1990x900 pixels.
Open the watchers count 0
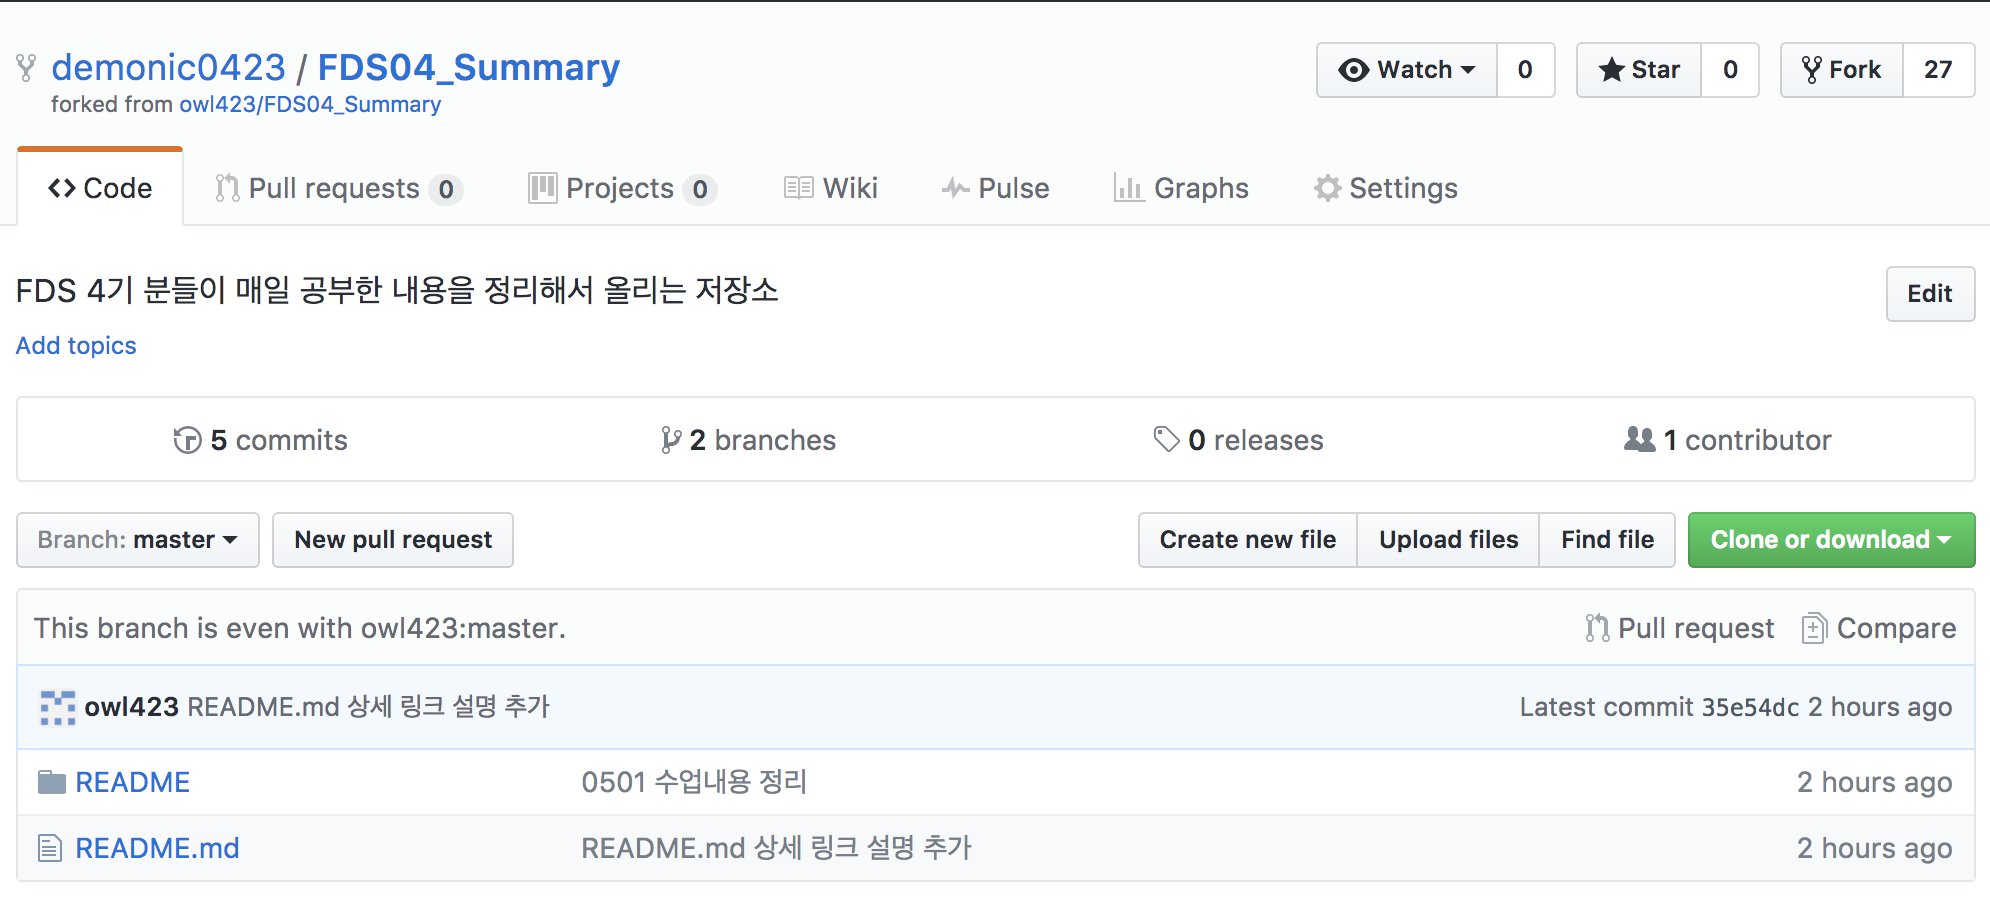(x=1525, y=70)
